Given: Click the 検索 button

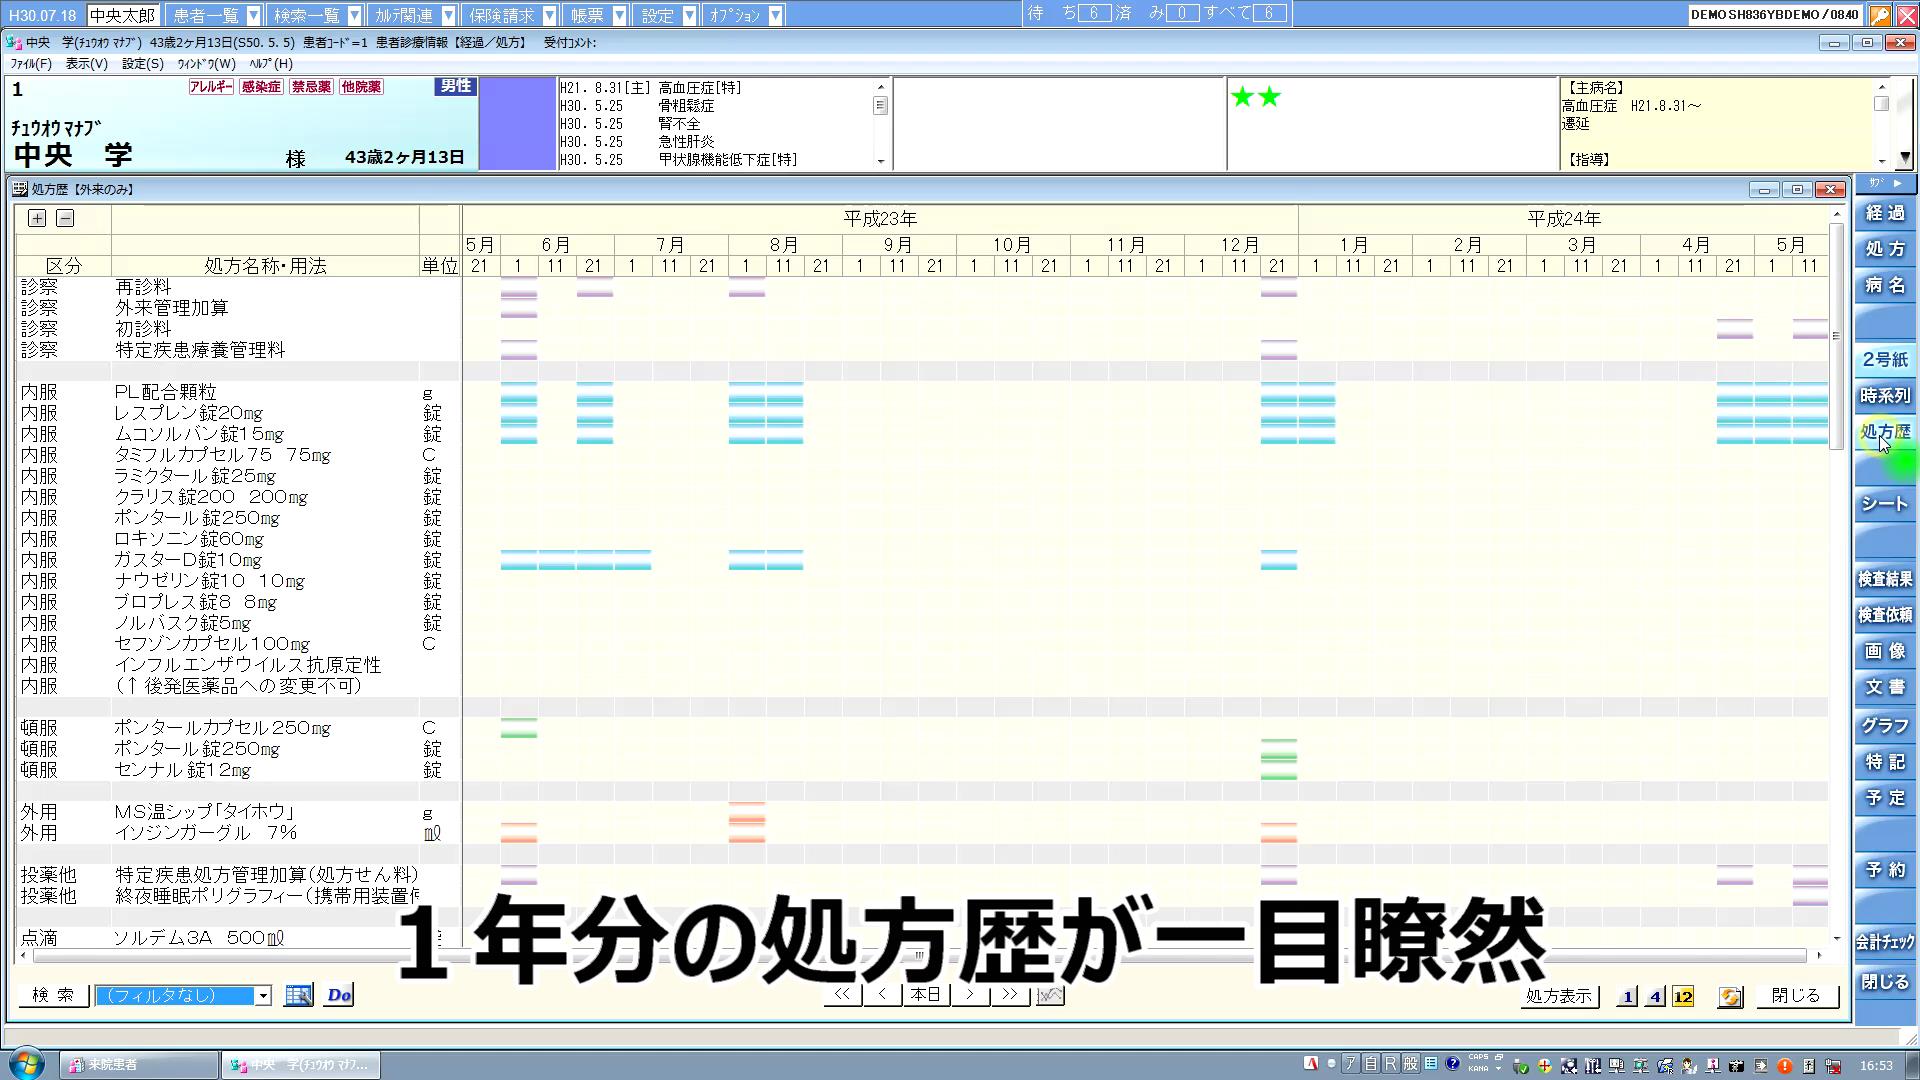Looking at the screenshot, I should [x=53, y=995].
